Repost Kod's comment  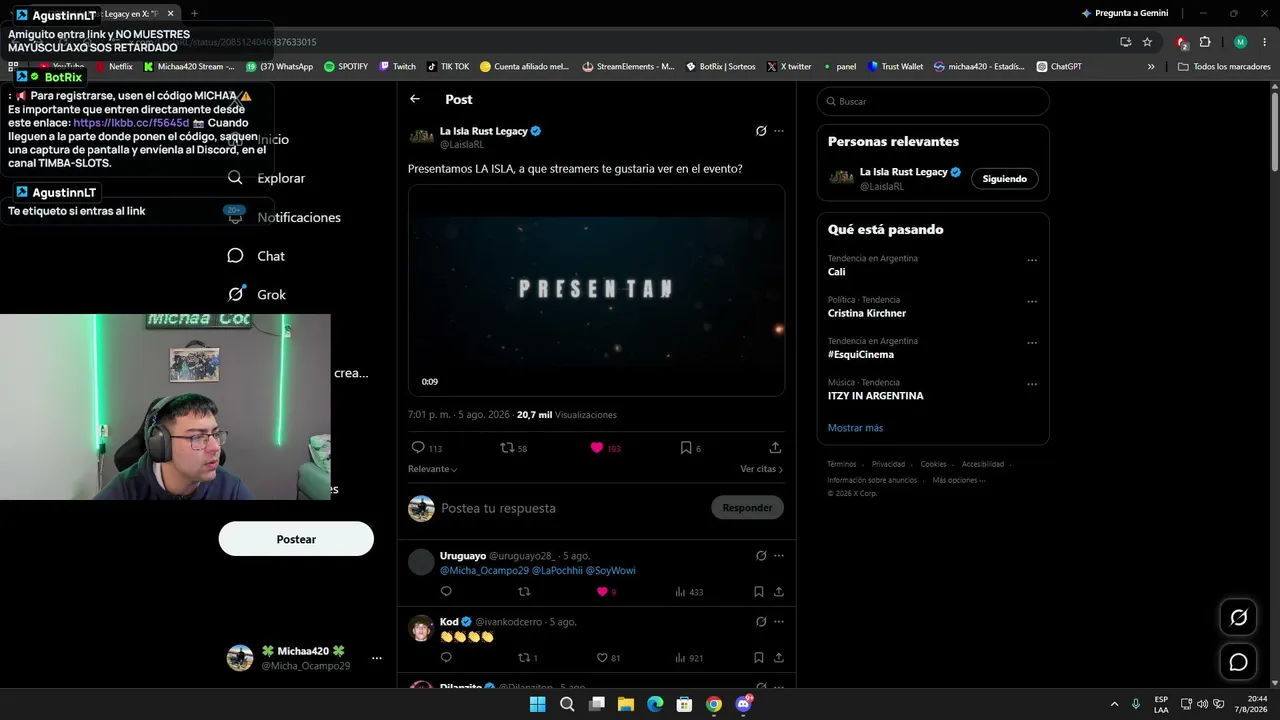[527, 658]
